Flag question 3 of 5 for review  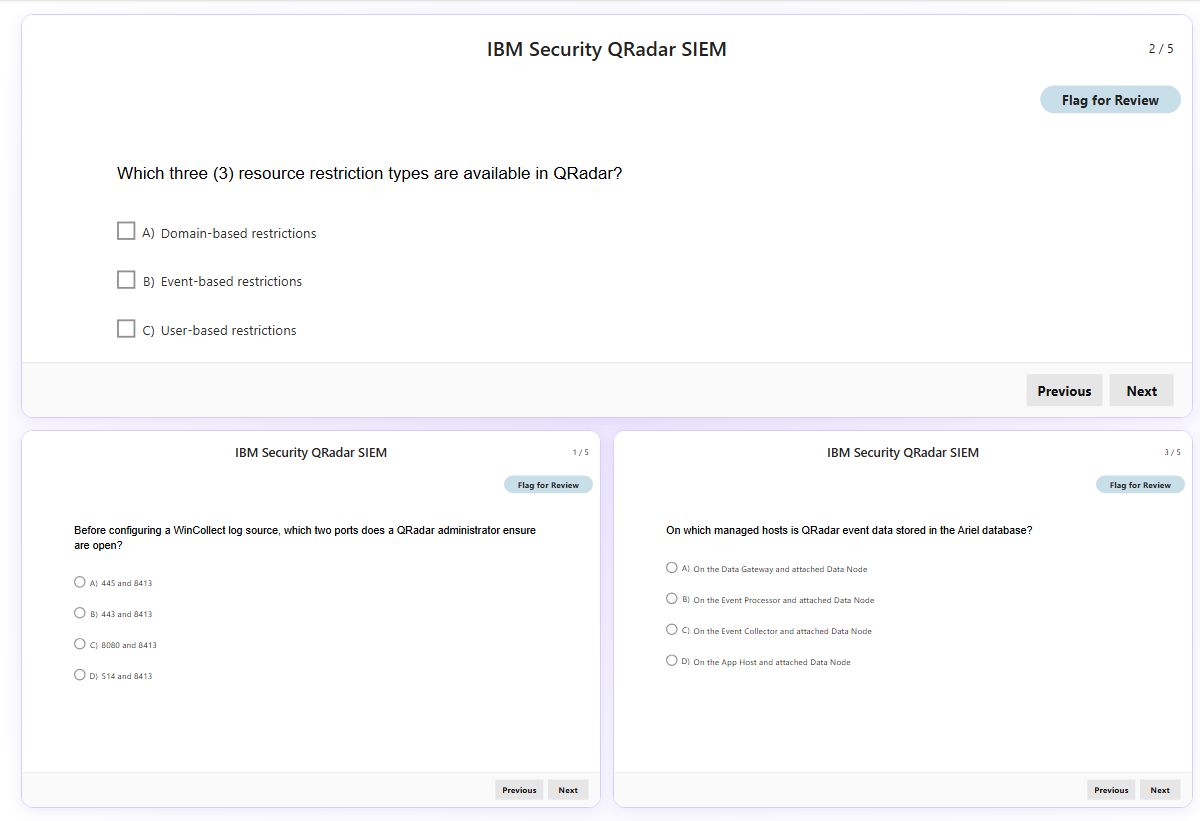(1140, 485)
